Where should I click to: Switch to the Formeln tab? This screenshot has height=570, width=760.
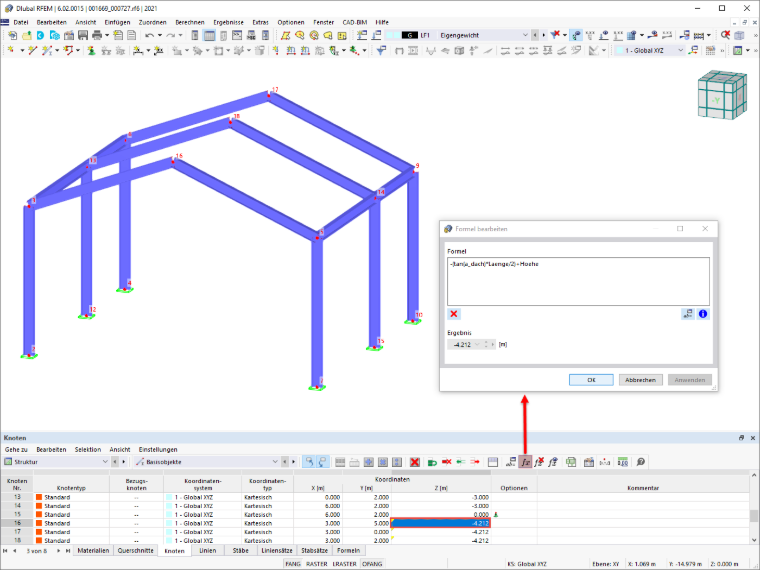coord(348,551)
